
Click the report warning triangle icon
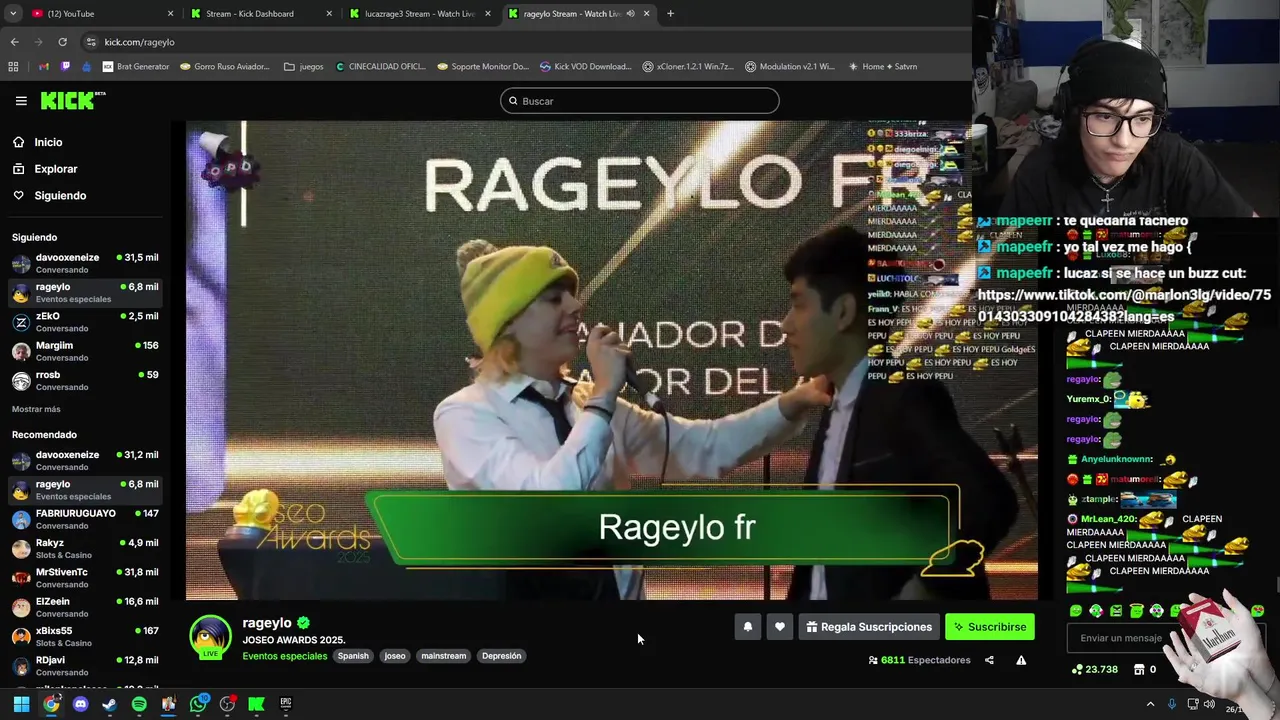tap(1021, 660)
